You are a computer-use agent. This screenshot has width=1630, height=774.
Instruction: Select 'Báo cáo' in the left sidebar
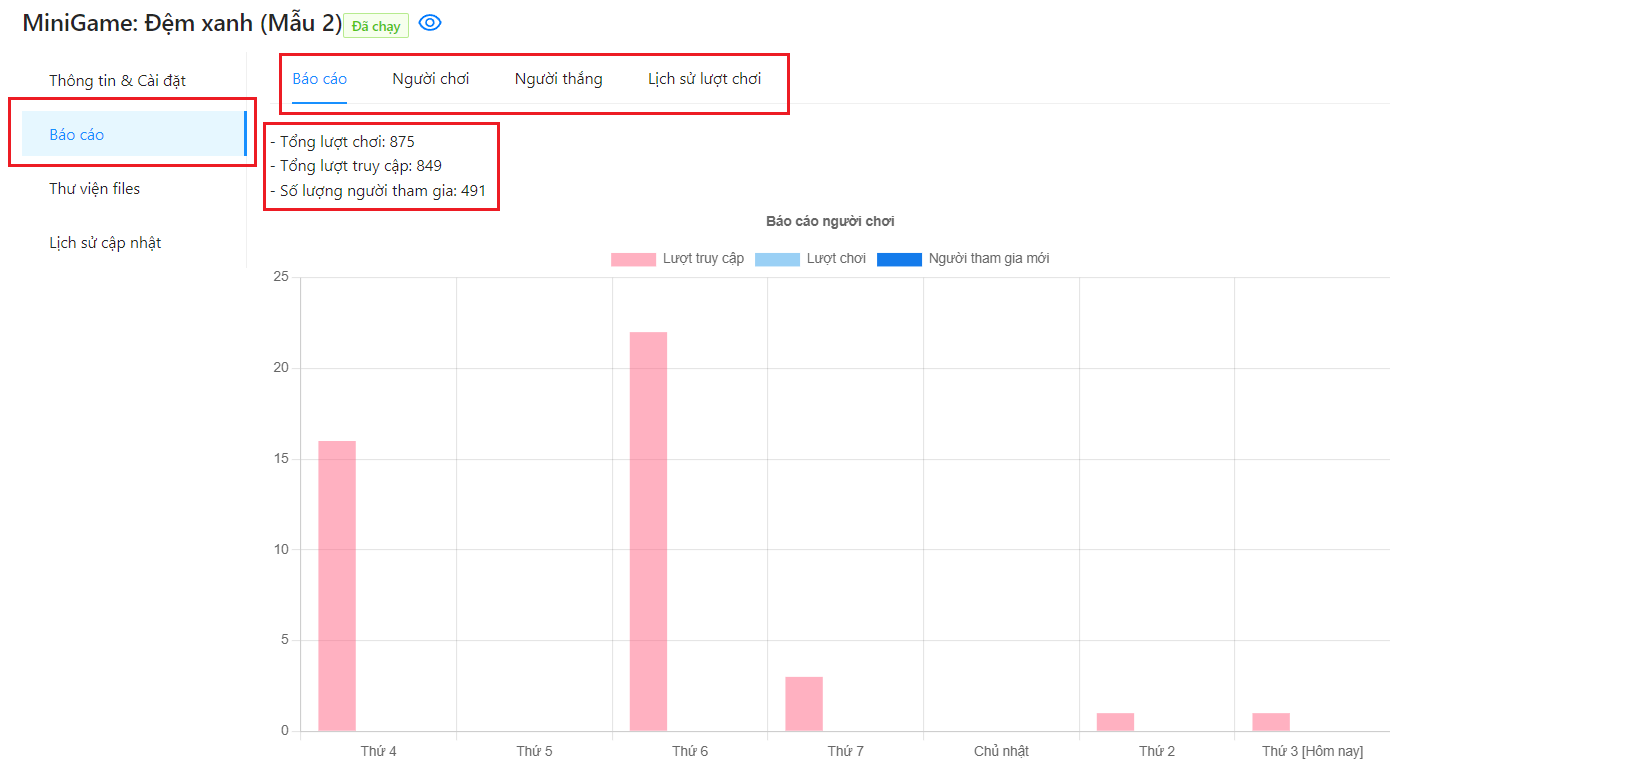point(77,135)
